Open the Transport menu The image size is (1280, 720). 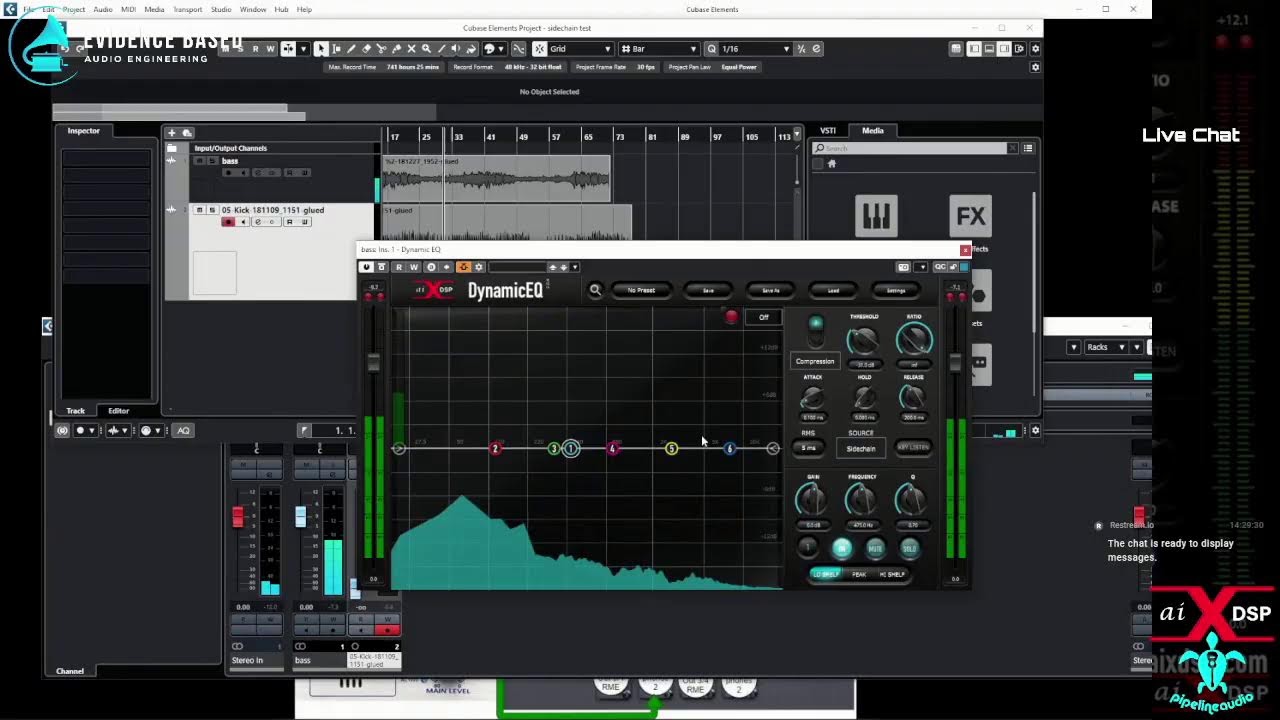point(187,9)
